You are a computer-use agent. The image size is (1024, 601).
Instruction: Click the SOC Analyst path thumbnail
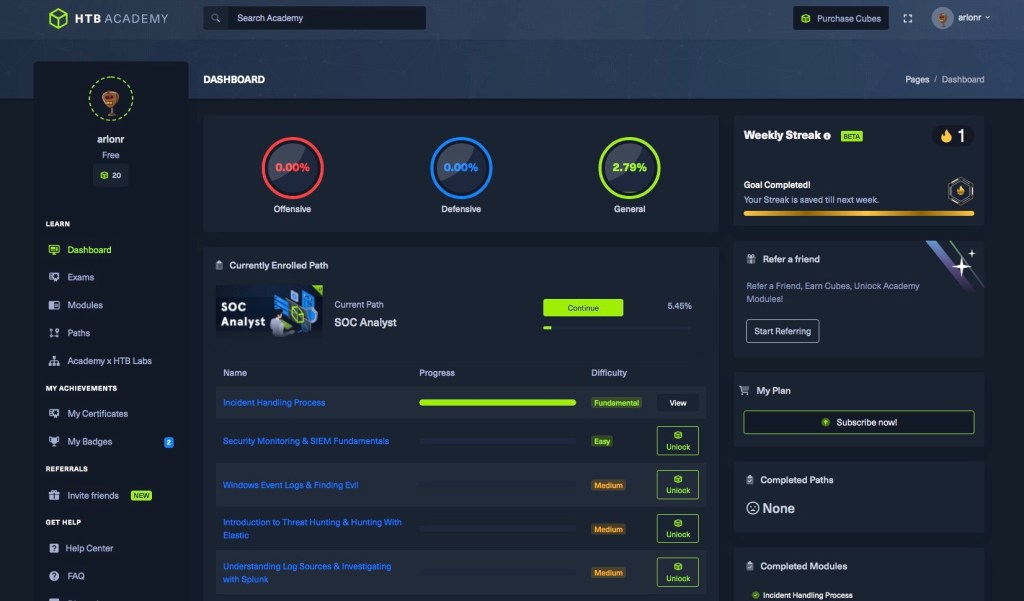point(269,310)
